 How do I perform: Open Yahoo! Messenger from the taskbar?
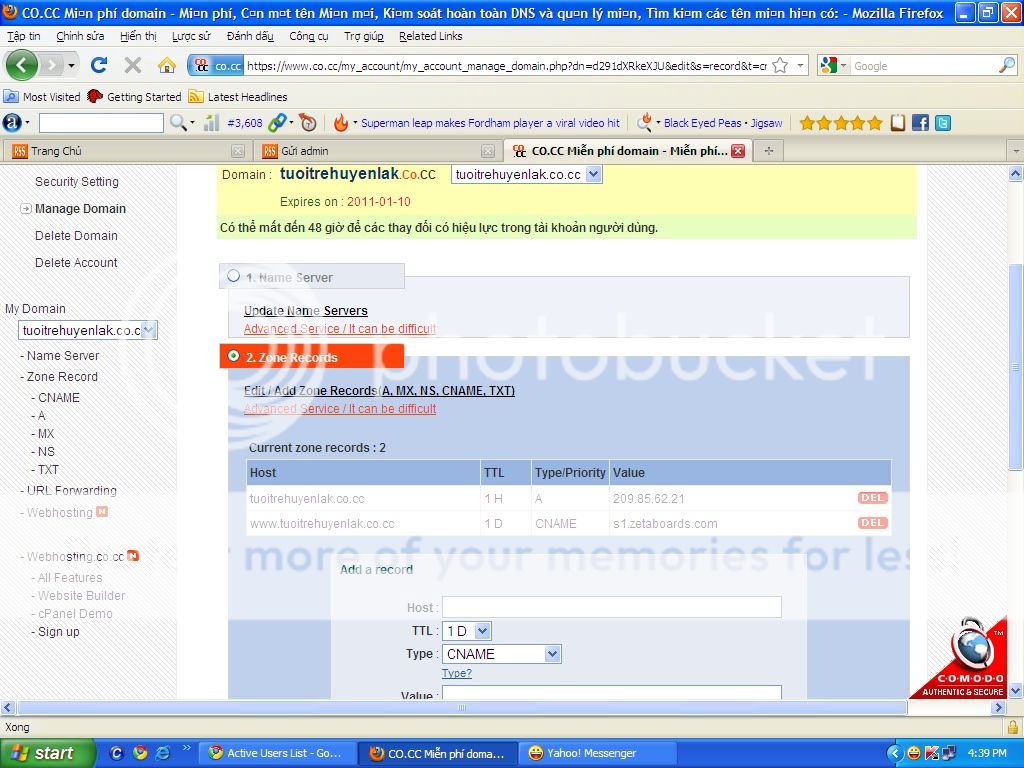pos(590,753)
